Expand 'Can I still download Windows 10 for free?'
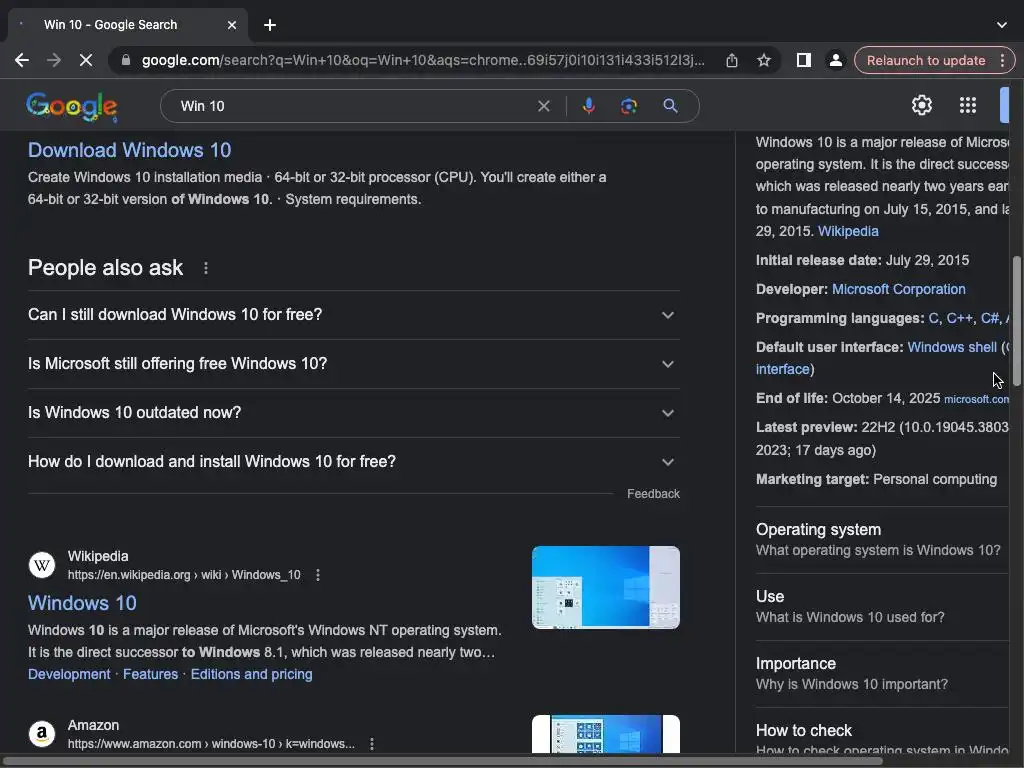Screen dimensions: 1024x768 (x=354, y=315)
